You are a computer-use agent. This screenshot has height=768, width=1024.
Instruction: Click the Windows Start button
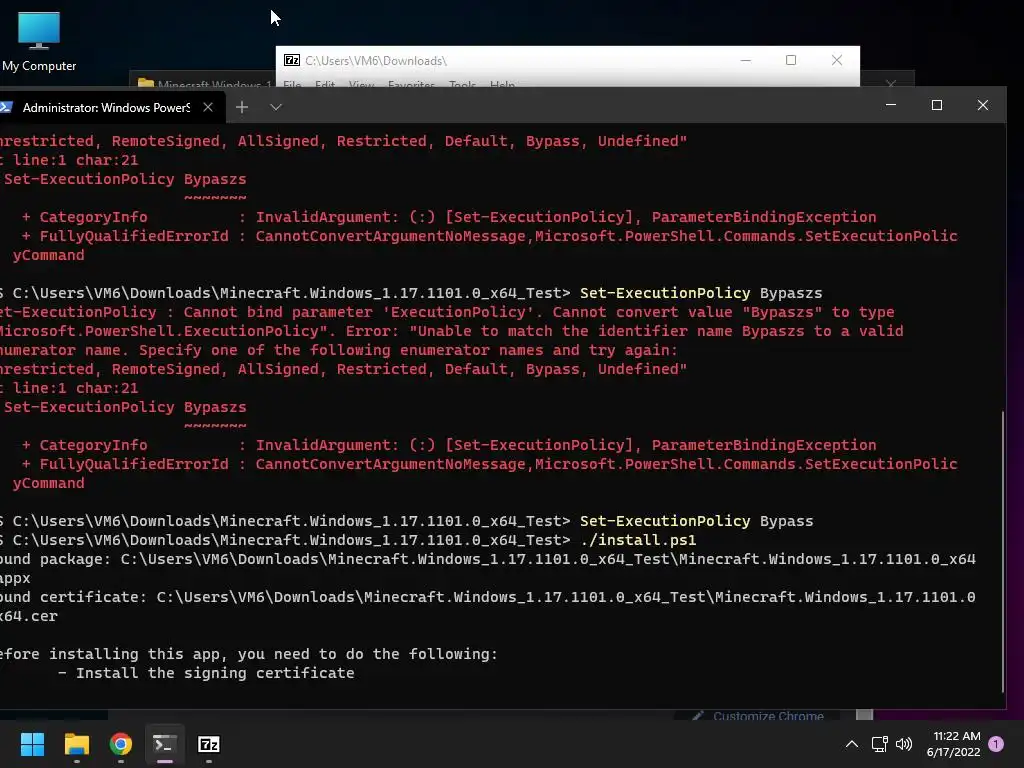tap(32, 744)
